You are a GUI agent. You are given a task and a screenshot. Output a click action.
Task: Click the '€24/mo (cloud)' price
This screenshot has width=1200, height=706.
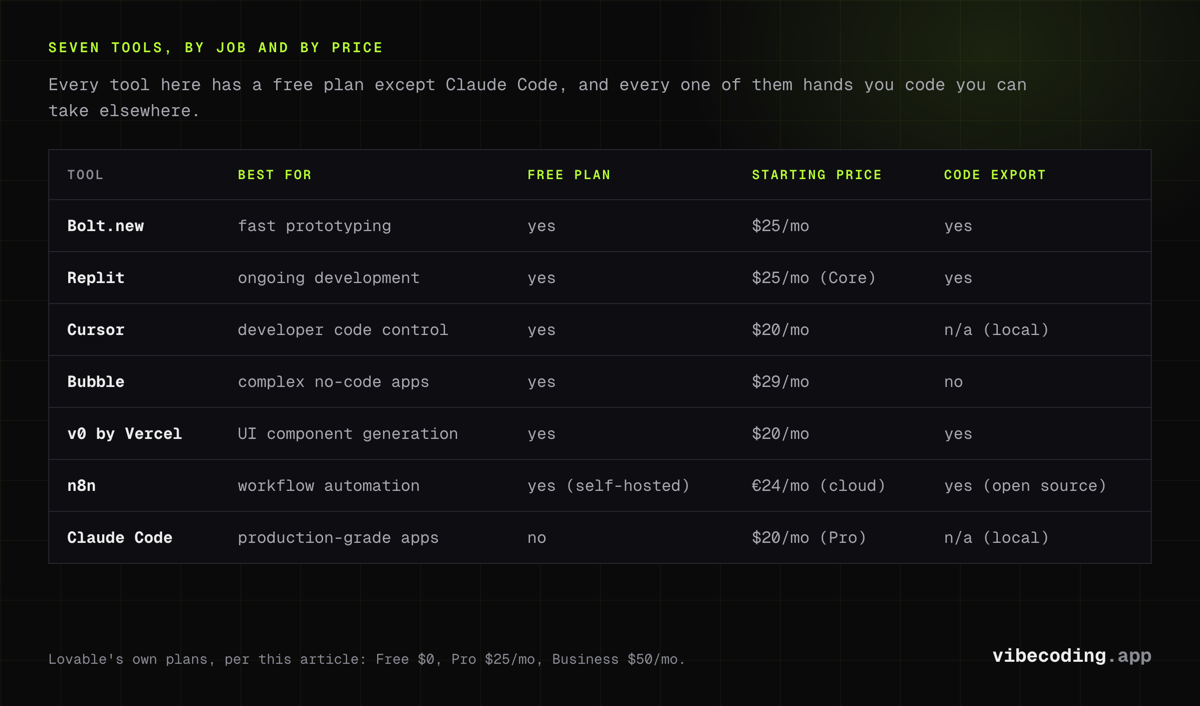(819, 486)
